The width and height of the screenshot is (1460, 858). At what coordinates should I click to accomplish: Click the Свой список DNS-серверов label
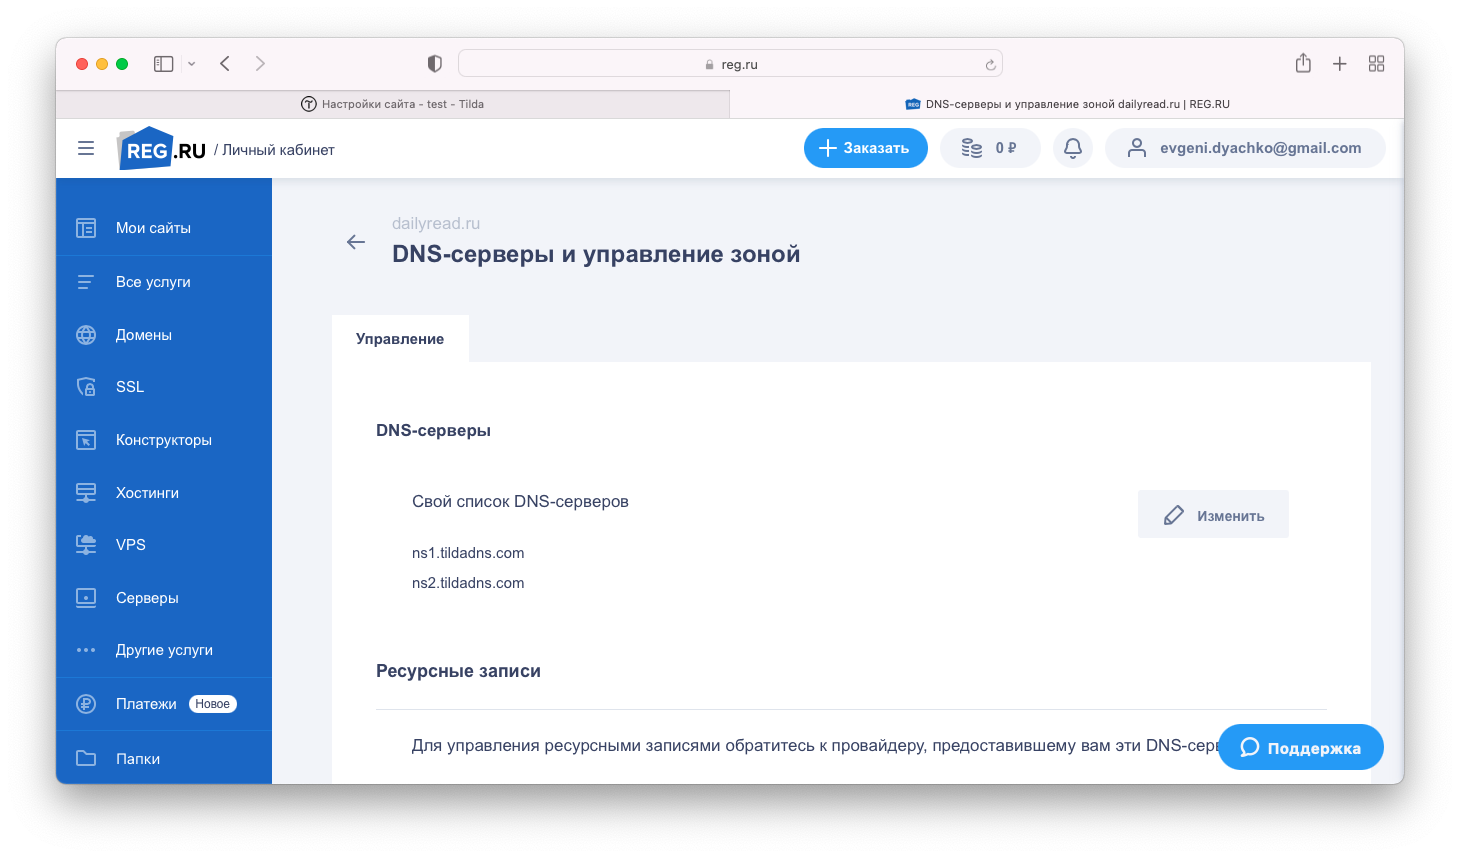tap(520, 502)
